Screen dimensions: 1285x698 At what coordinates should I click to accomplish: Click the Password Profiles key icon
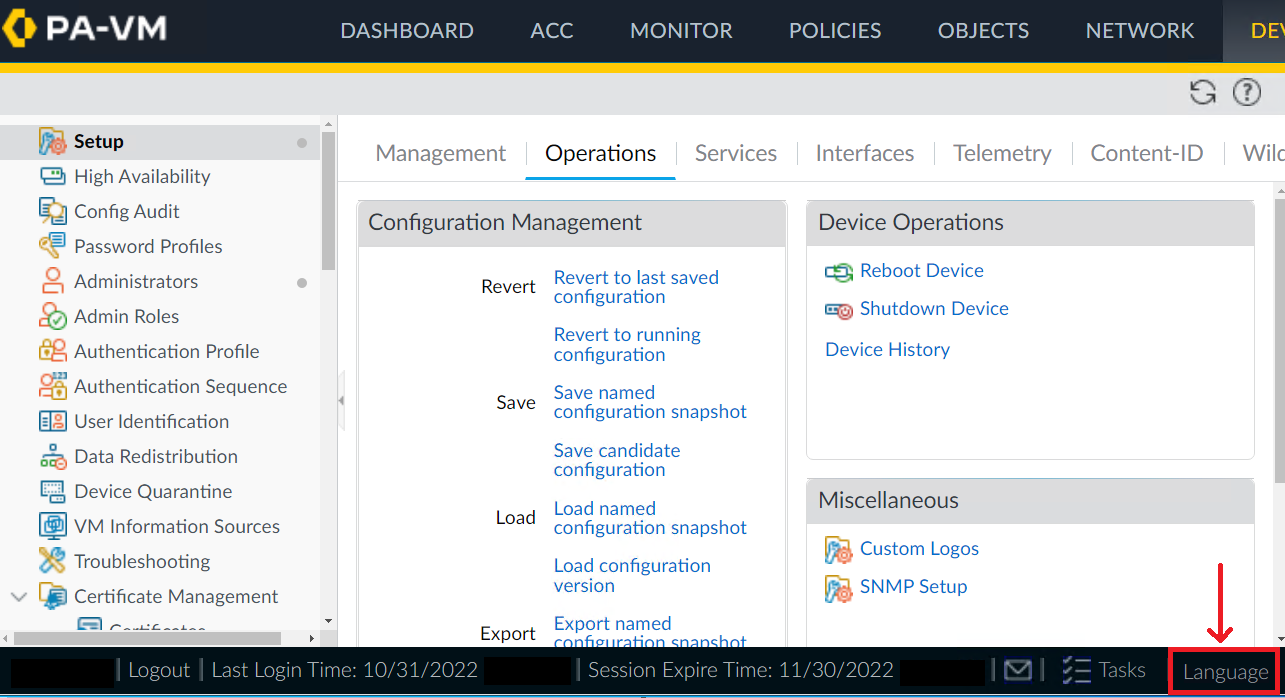click(x=52, y=246)
